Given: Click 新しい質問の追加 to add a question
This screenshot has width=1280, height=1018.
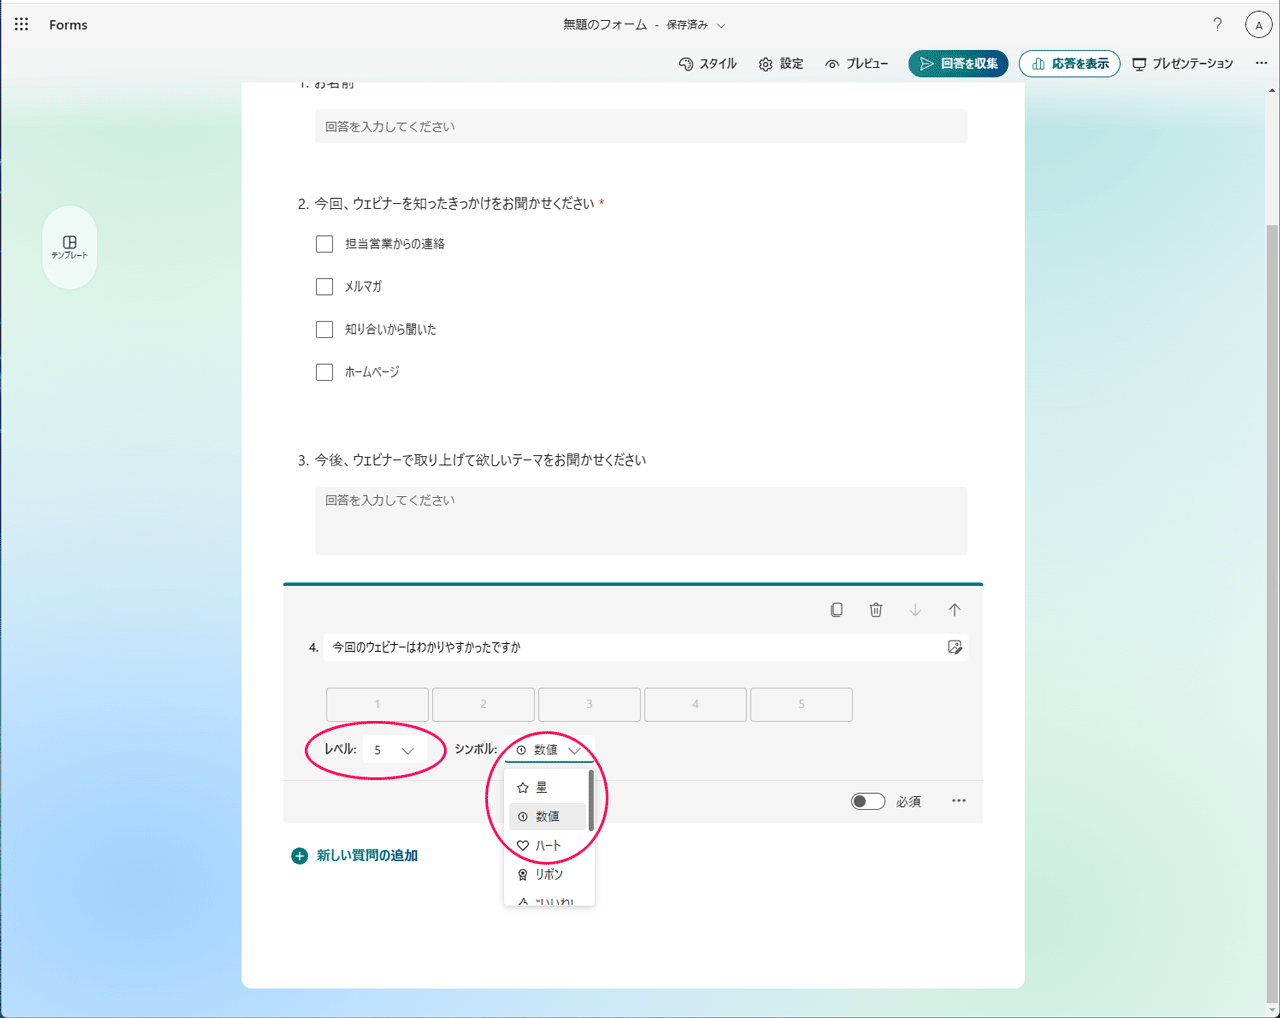Looking at the screenshot, I should pos(366,855).
